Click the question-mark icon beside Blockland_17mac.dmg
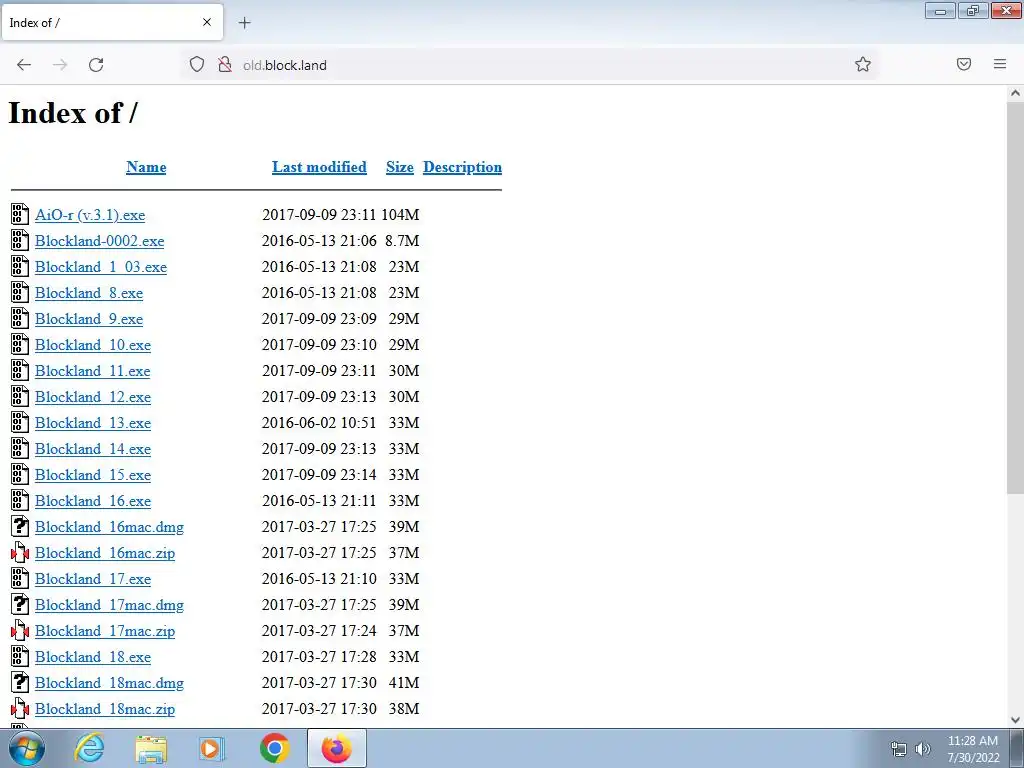The height and width of the screenshot is (768, 1024). tap(20, 604)
